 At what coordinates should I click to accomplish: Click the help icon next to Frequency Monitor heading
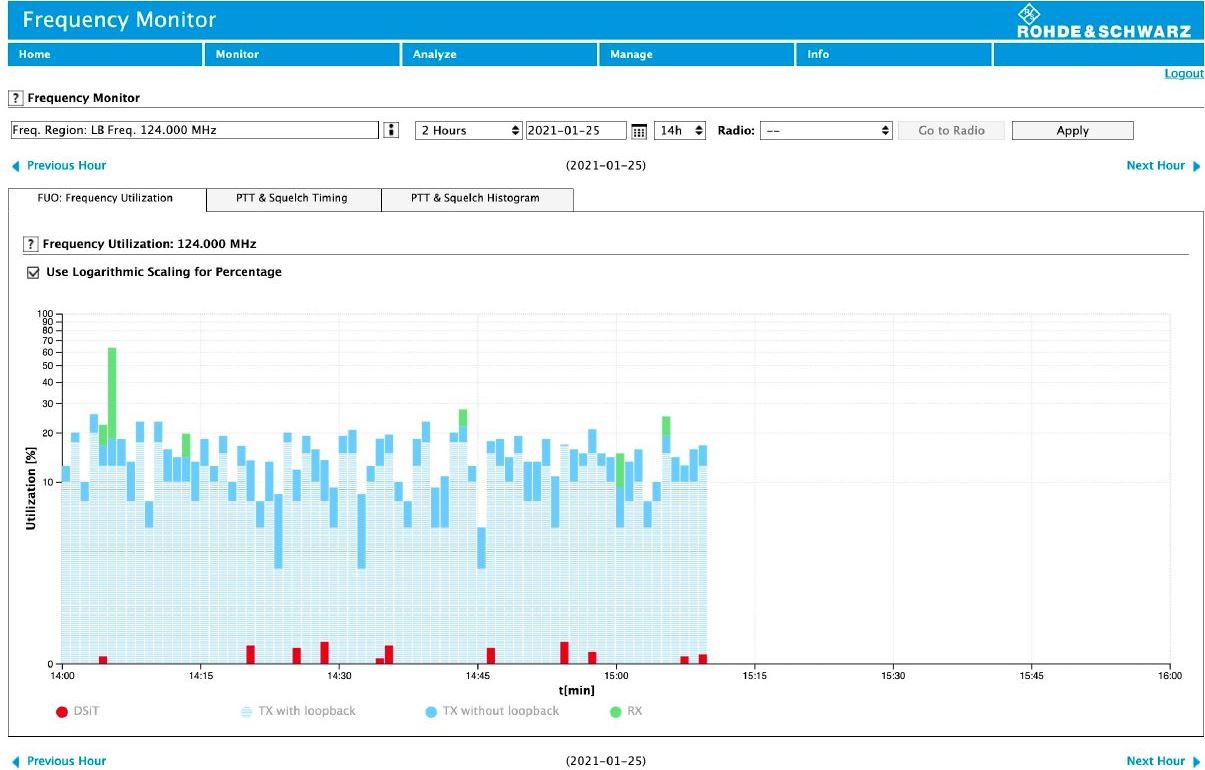(x=16, y=98)
